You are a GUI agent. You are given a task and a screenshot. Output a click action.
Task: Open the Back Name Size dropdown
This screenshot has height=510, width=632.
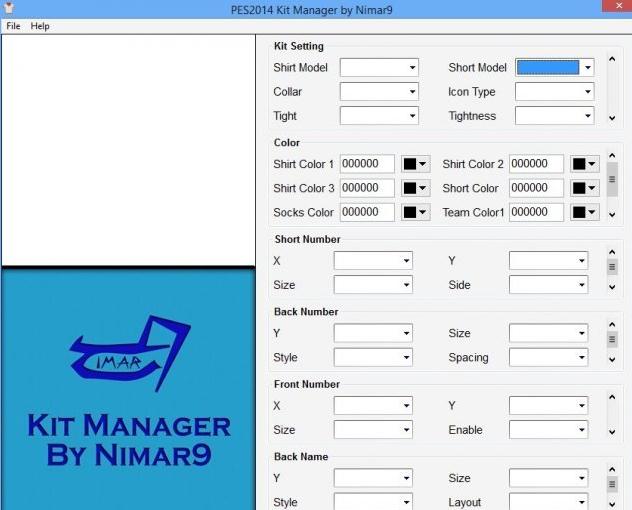(548, 478)
